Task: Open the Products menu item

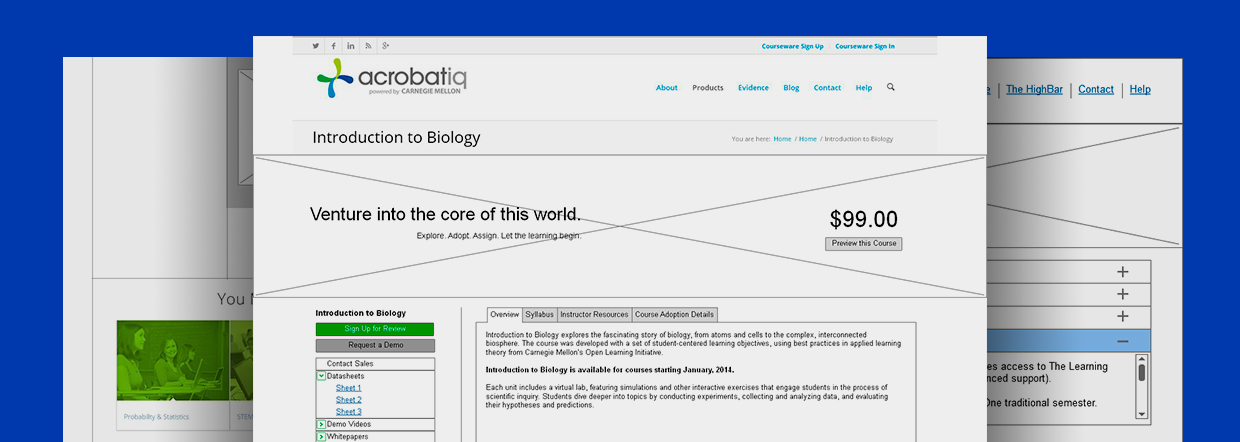Action: pos(708,88)
